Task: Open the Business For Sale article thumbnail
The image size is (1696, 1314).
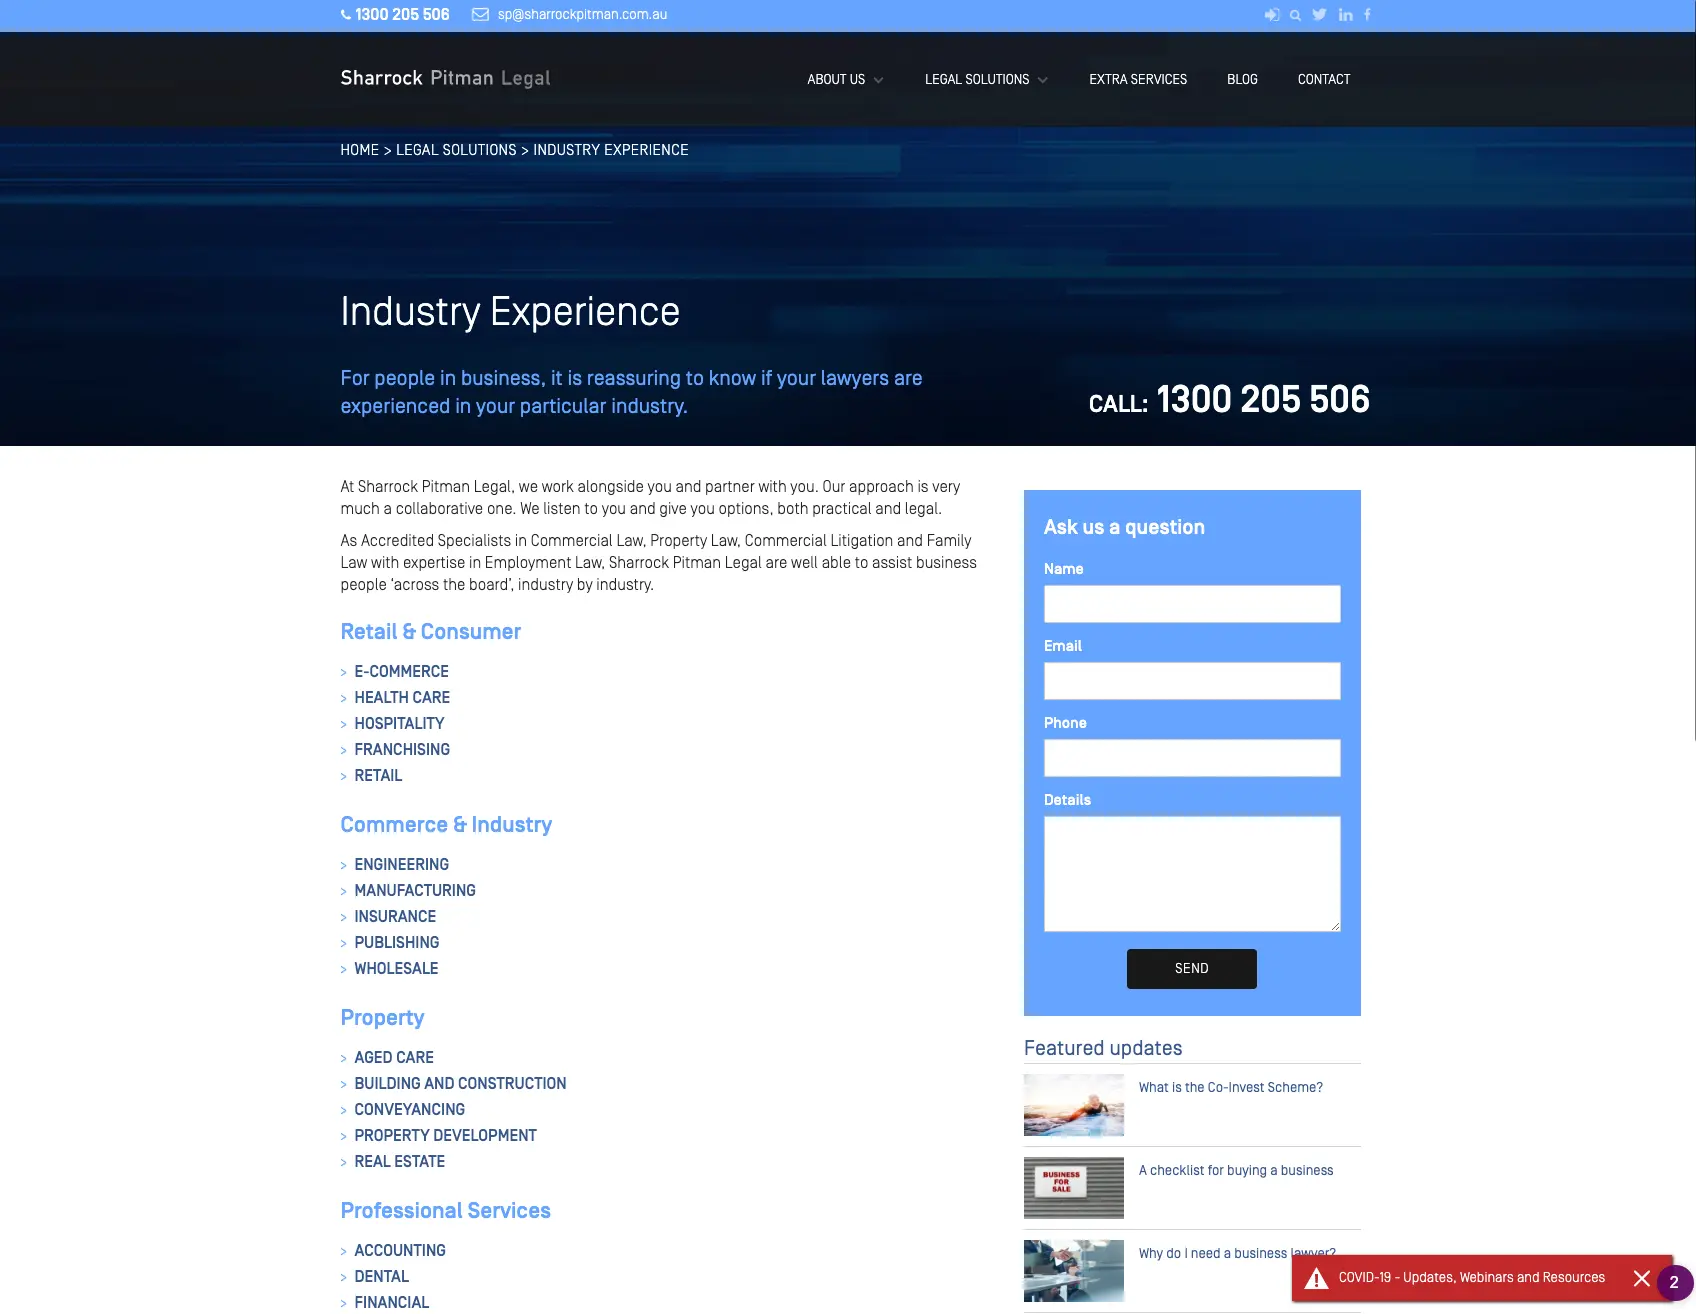Action: click(1073, 1187)
